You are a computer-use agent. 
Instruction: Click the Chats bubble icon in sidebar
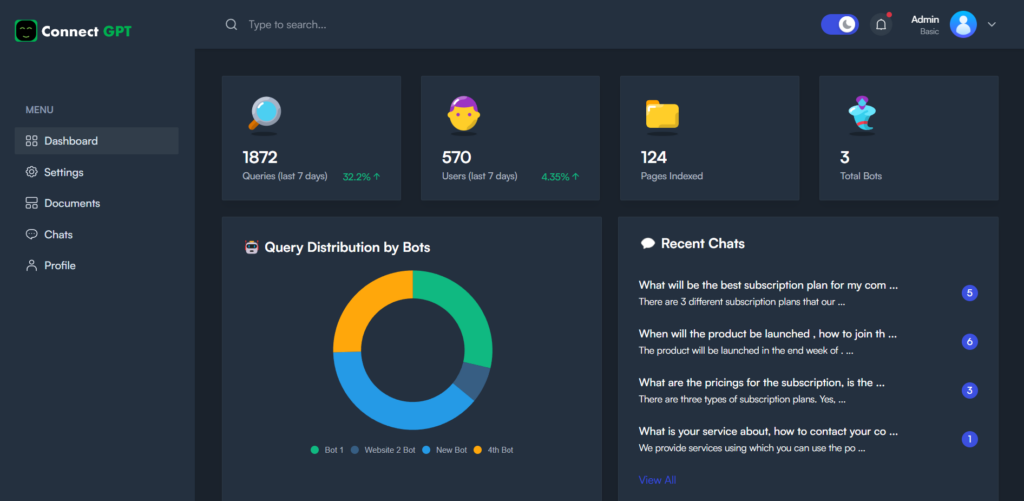pos(31,234)
